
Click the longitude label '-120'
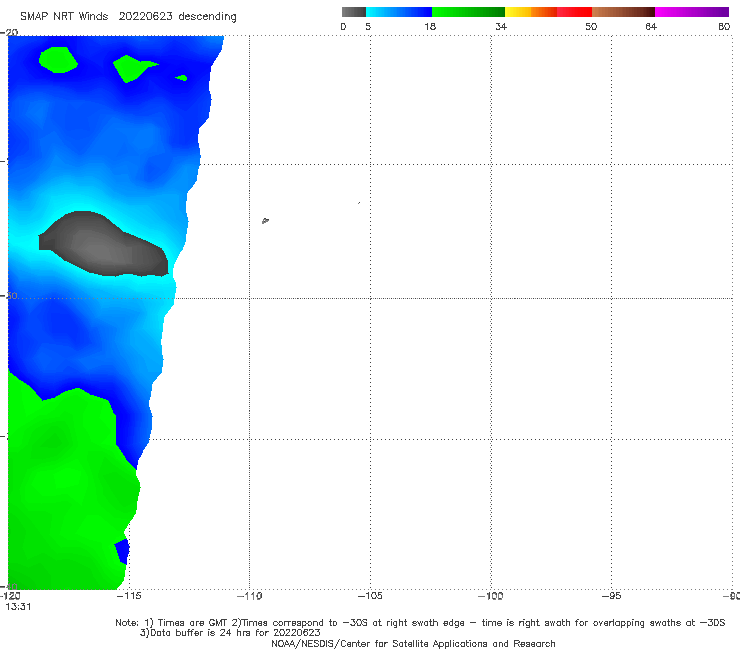10,596
